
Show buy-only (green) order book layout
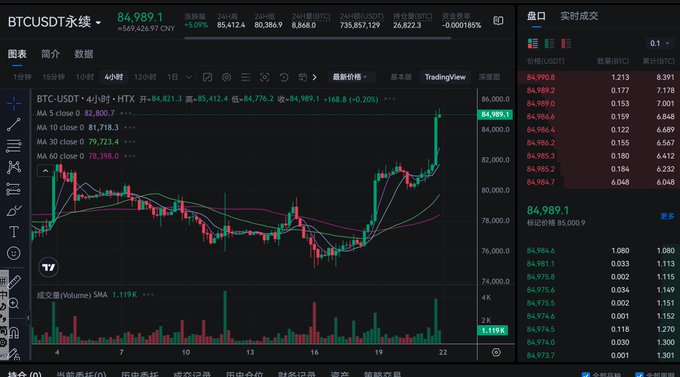point(549,43)
